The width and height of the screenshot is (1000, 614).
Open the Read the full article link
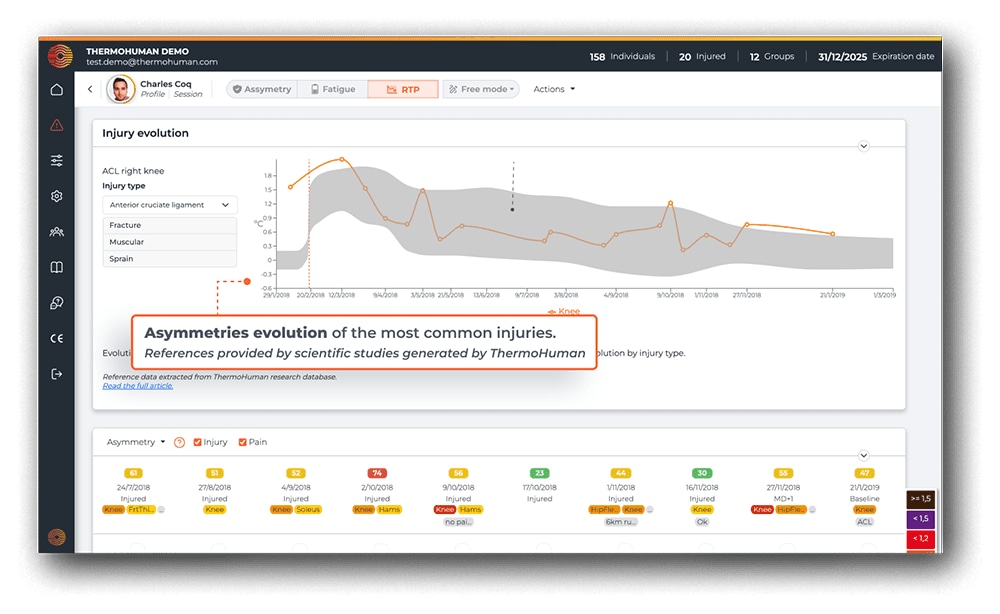click(138, 386)
